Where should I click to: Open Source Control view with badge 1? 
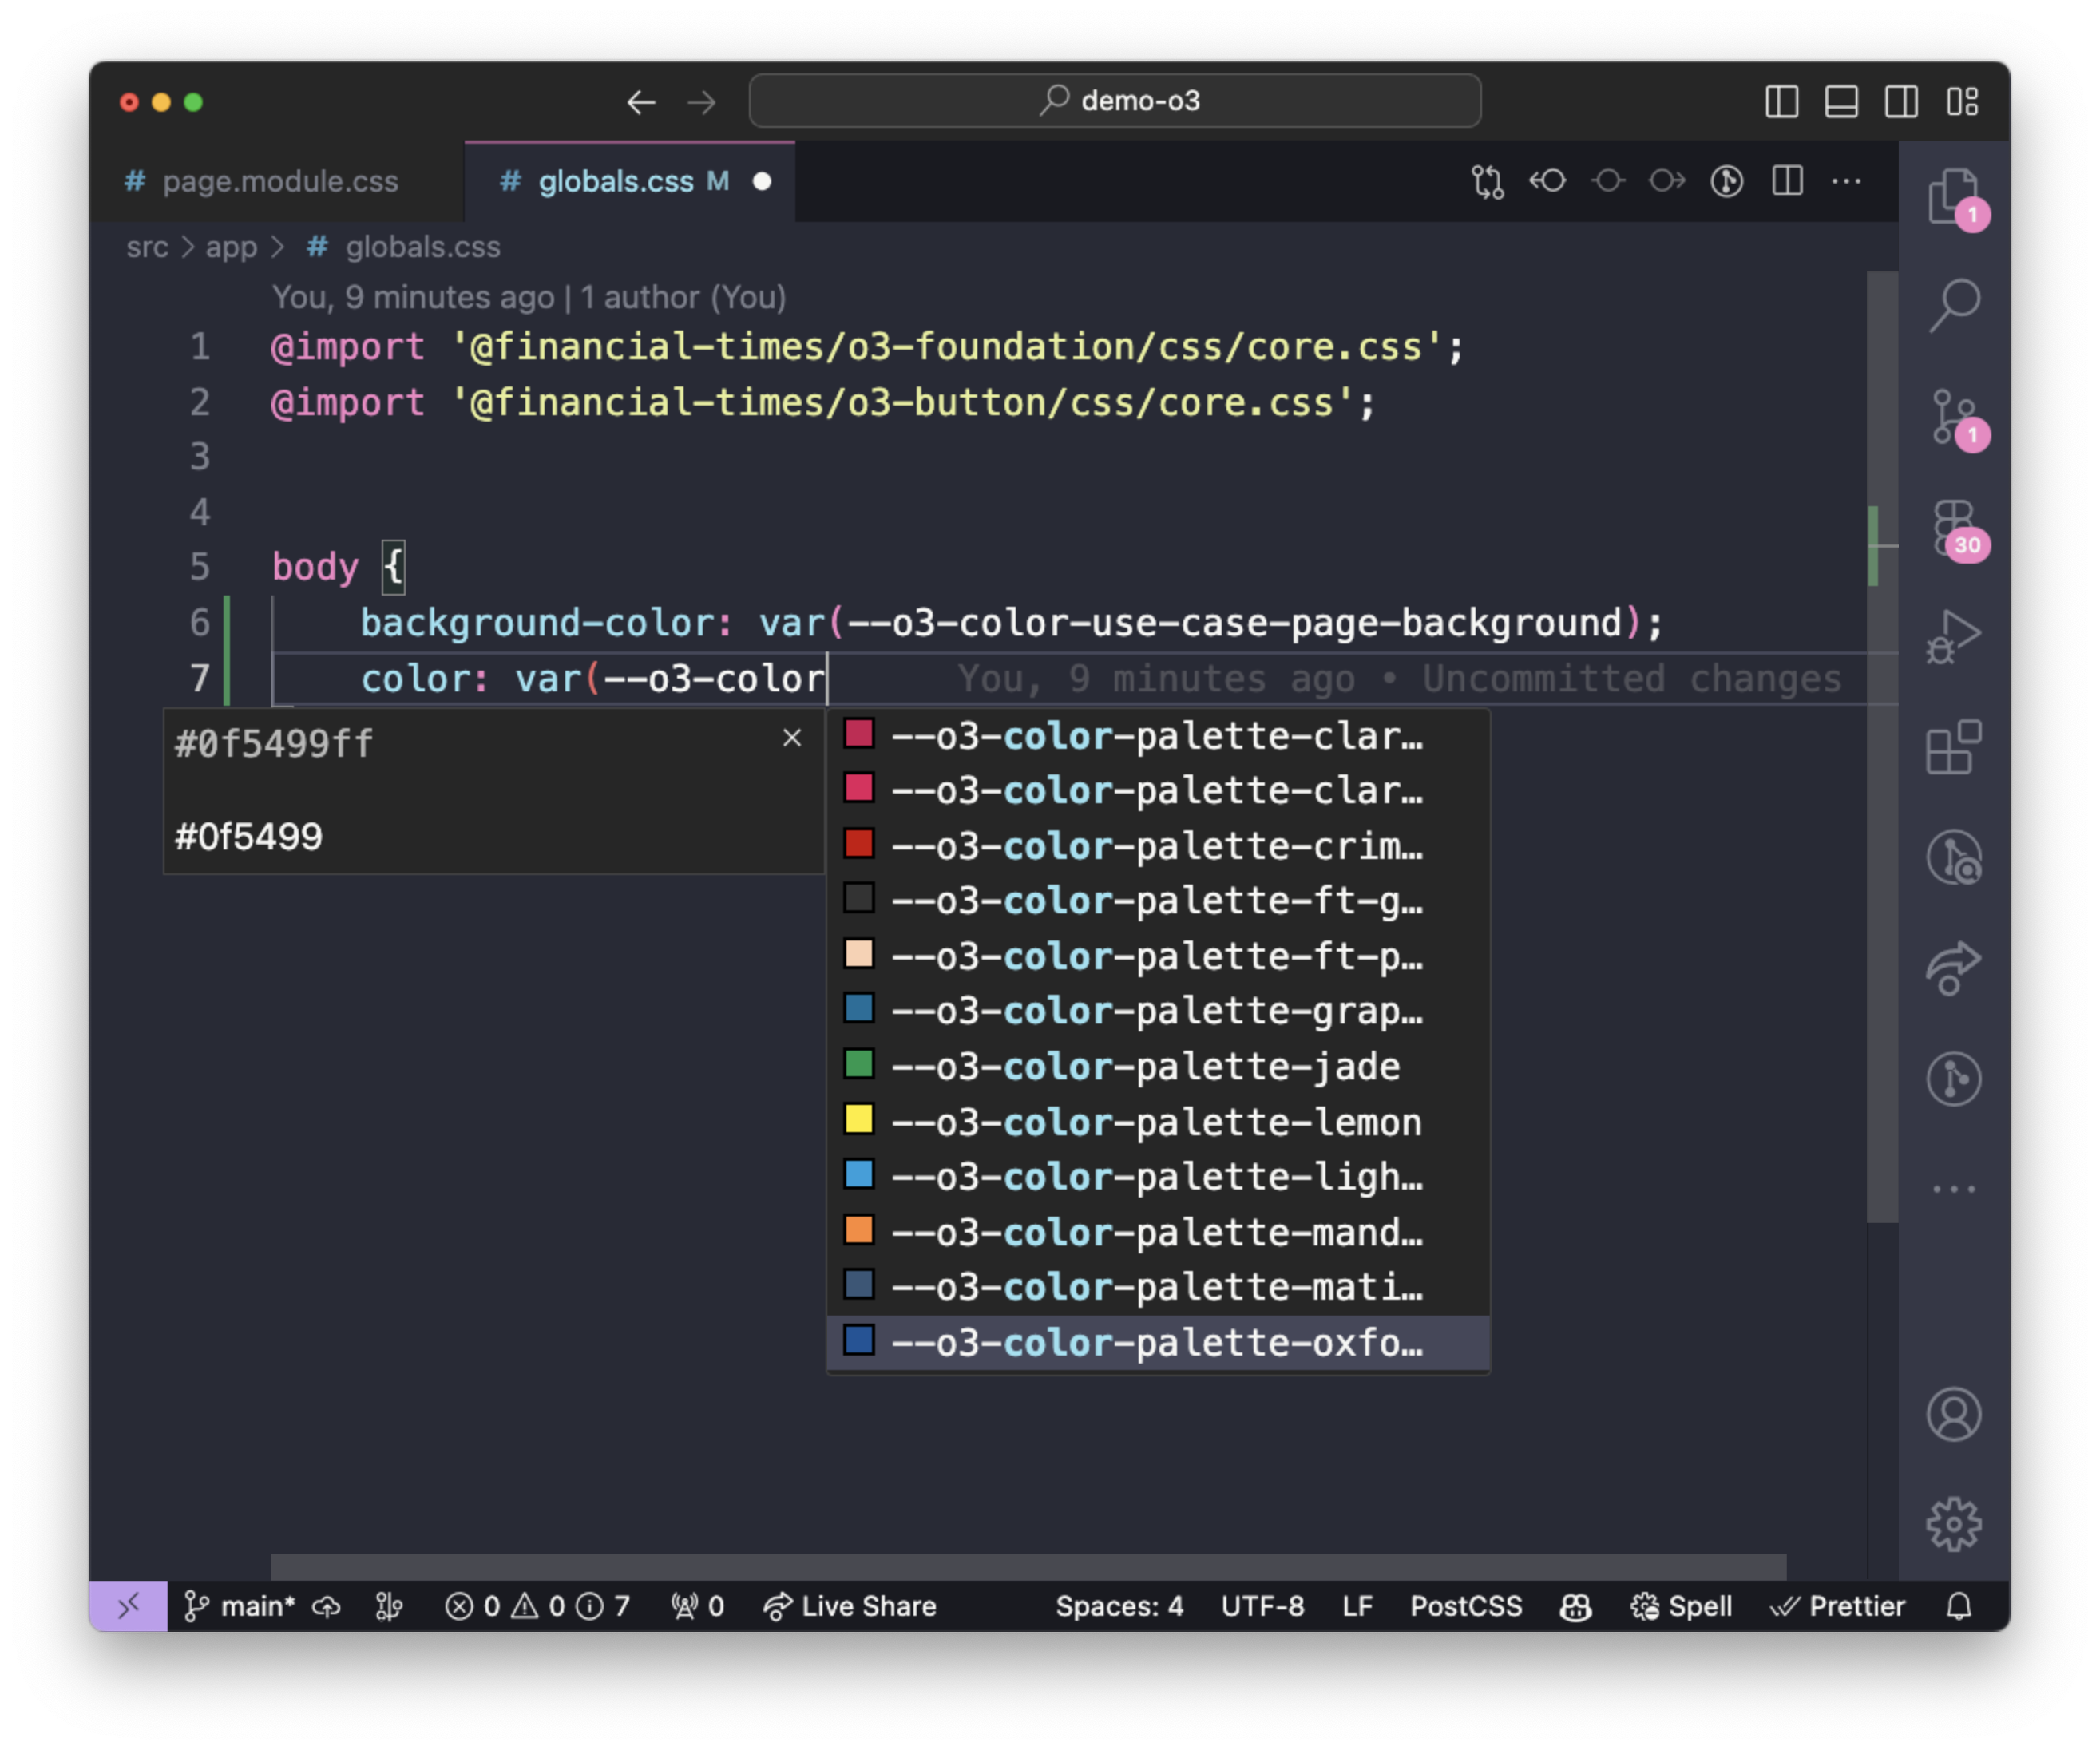pos(1953,417)
